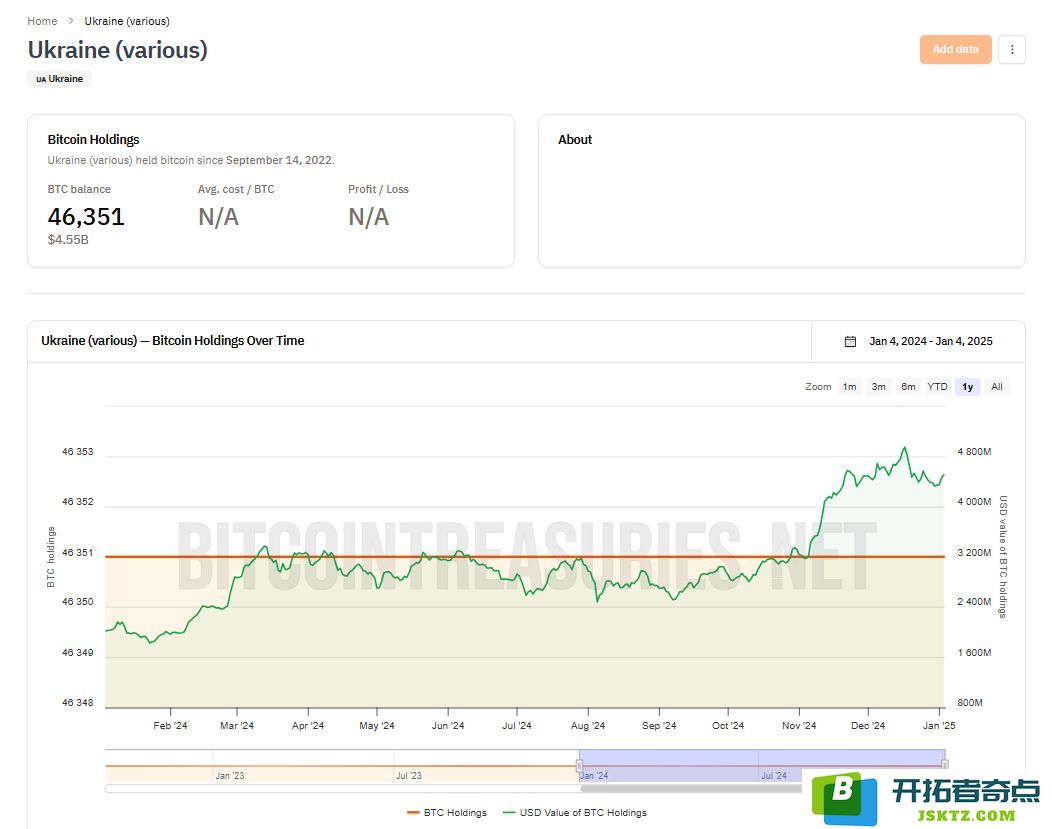Click the 'Ukraine (various)' page heading
This screenshot has width=1052, height=829.
(117, 50)
